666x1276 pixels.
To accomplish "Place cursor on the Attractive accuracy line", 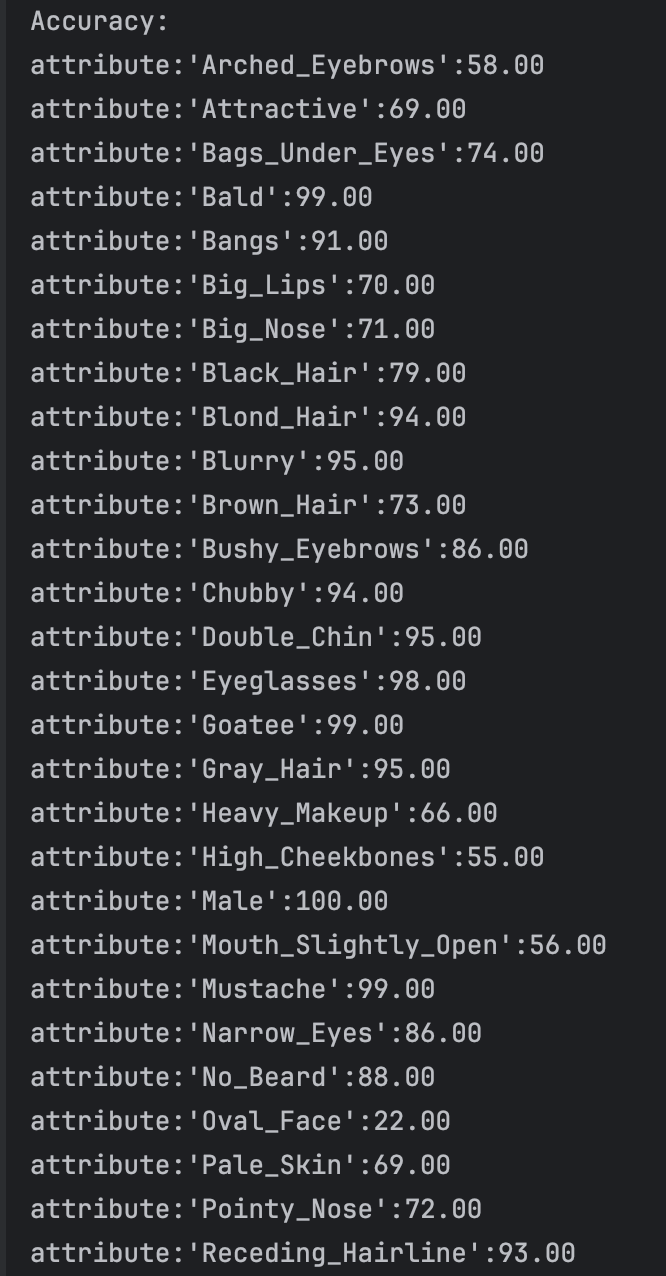I will coord(248,109).
